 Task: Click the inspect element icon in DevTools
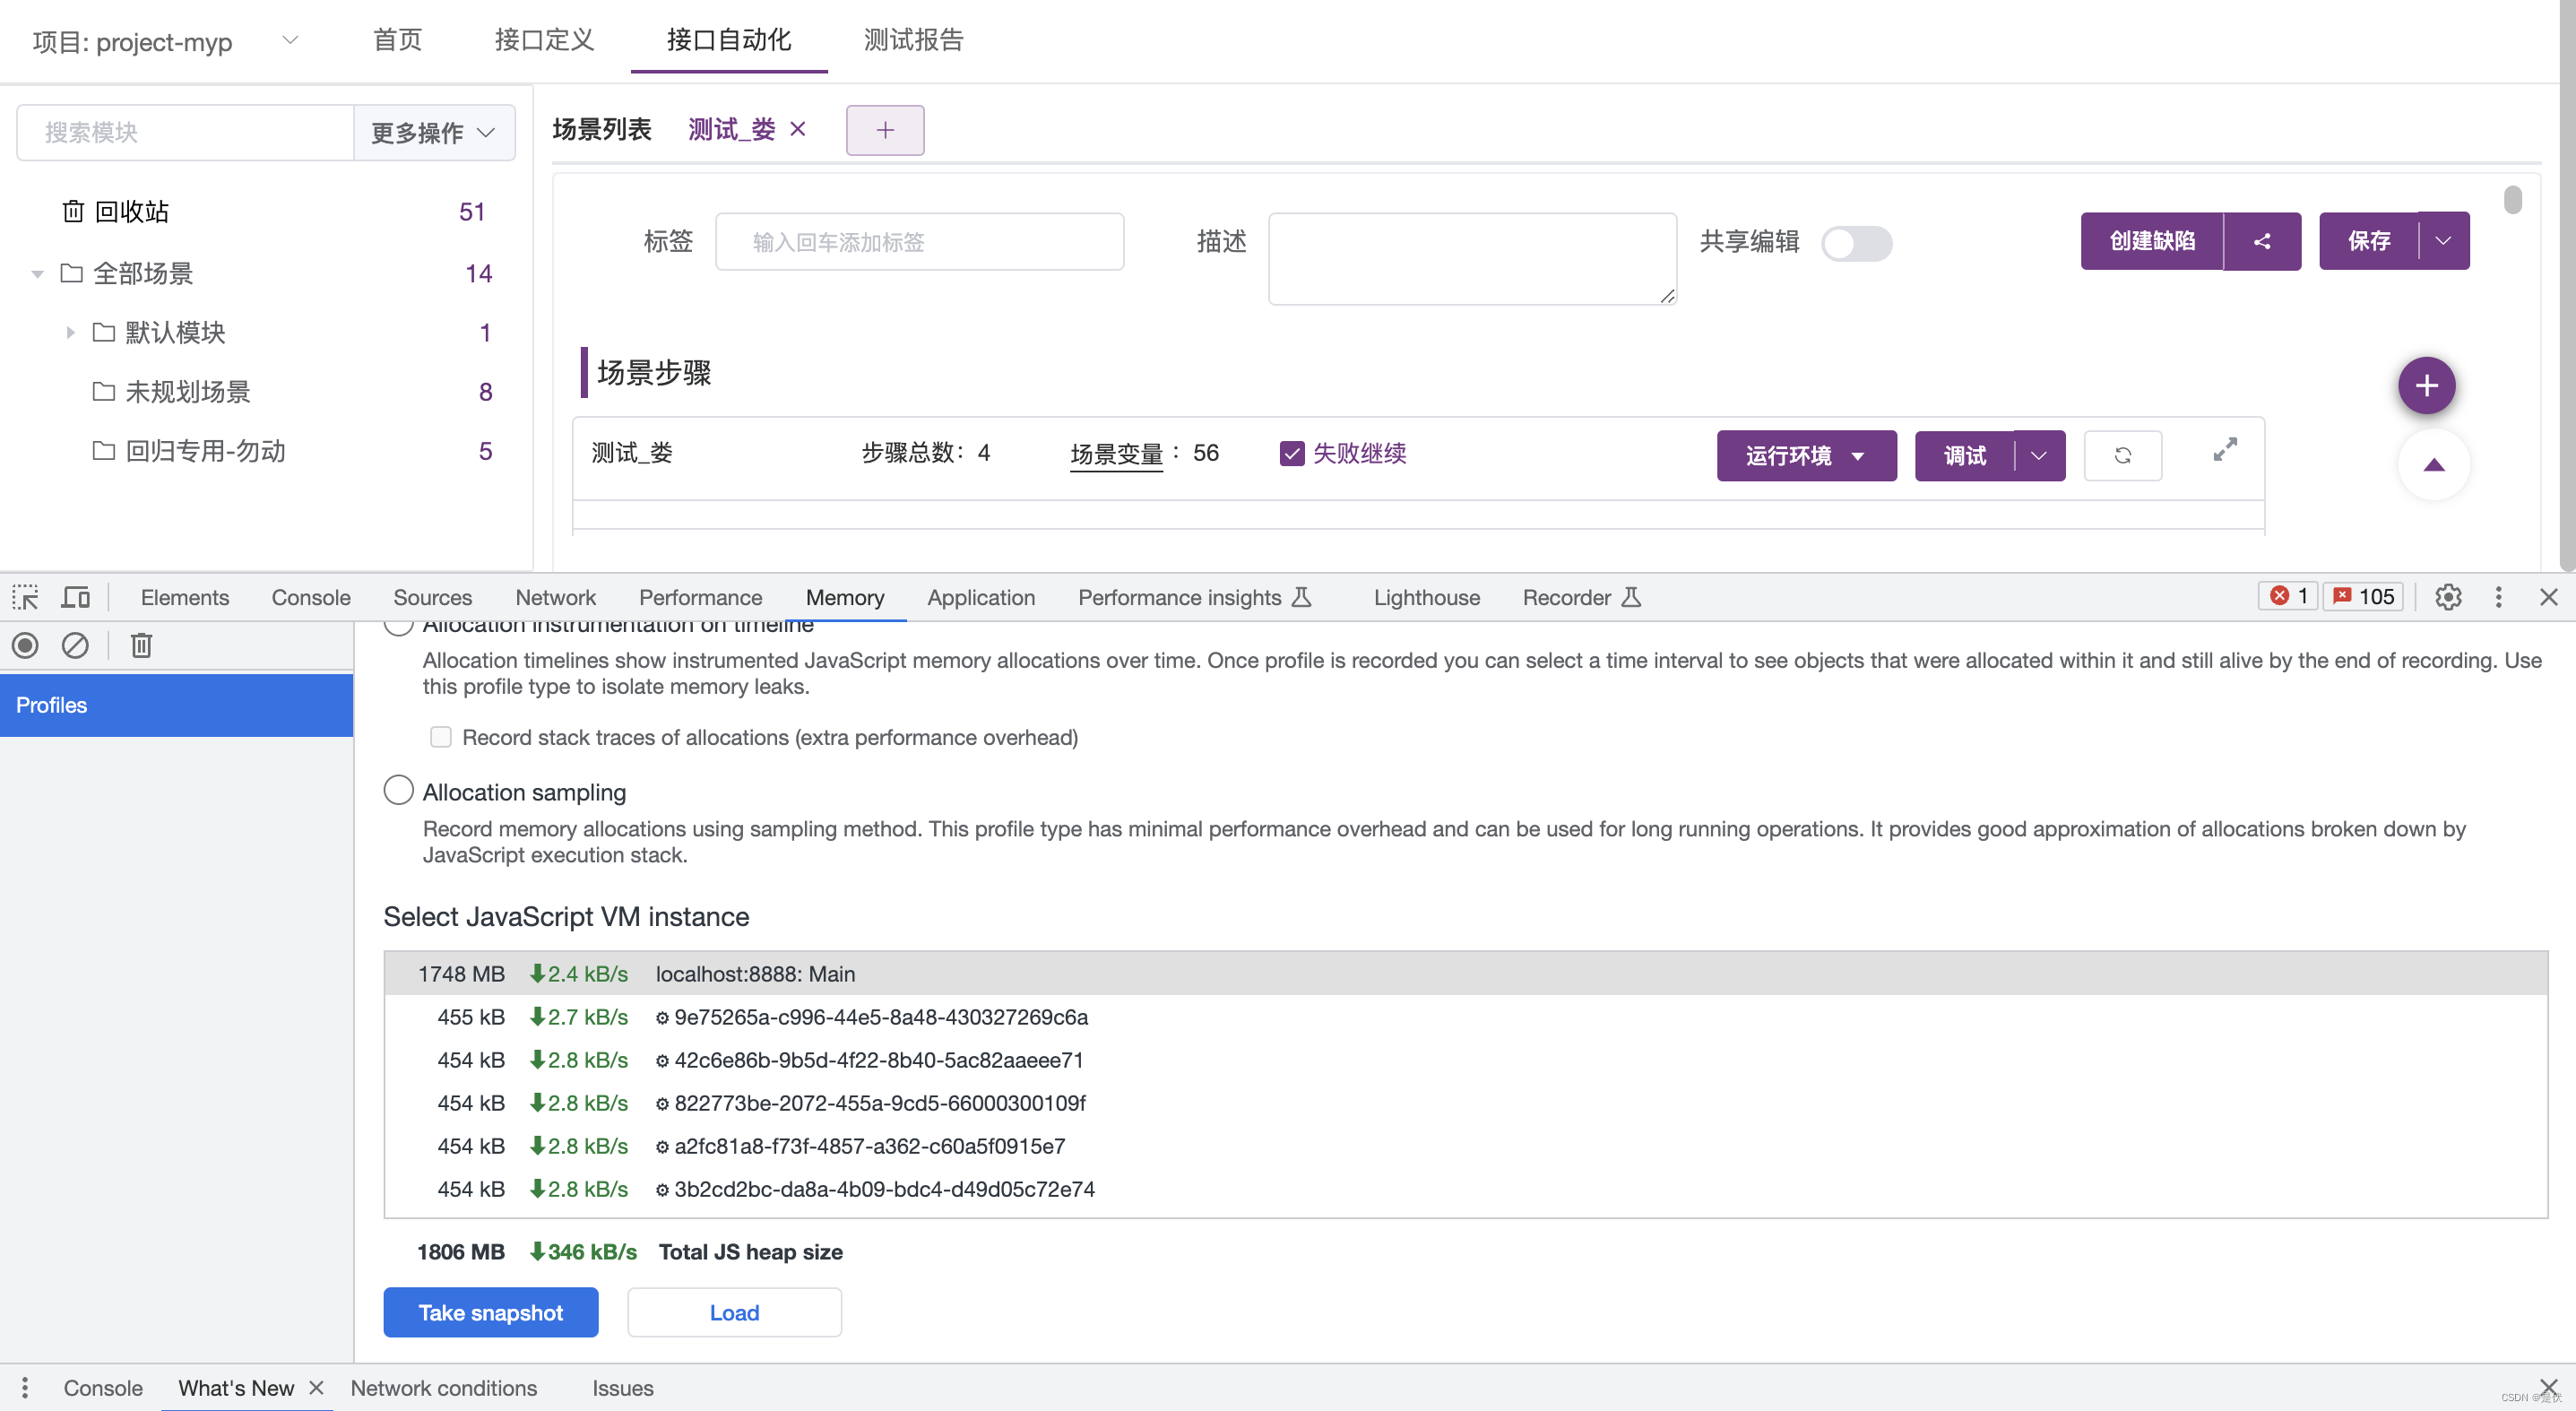(x=26, y=596)
